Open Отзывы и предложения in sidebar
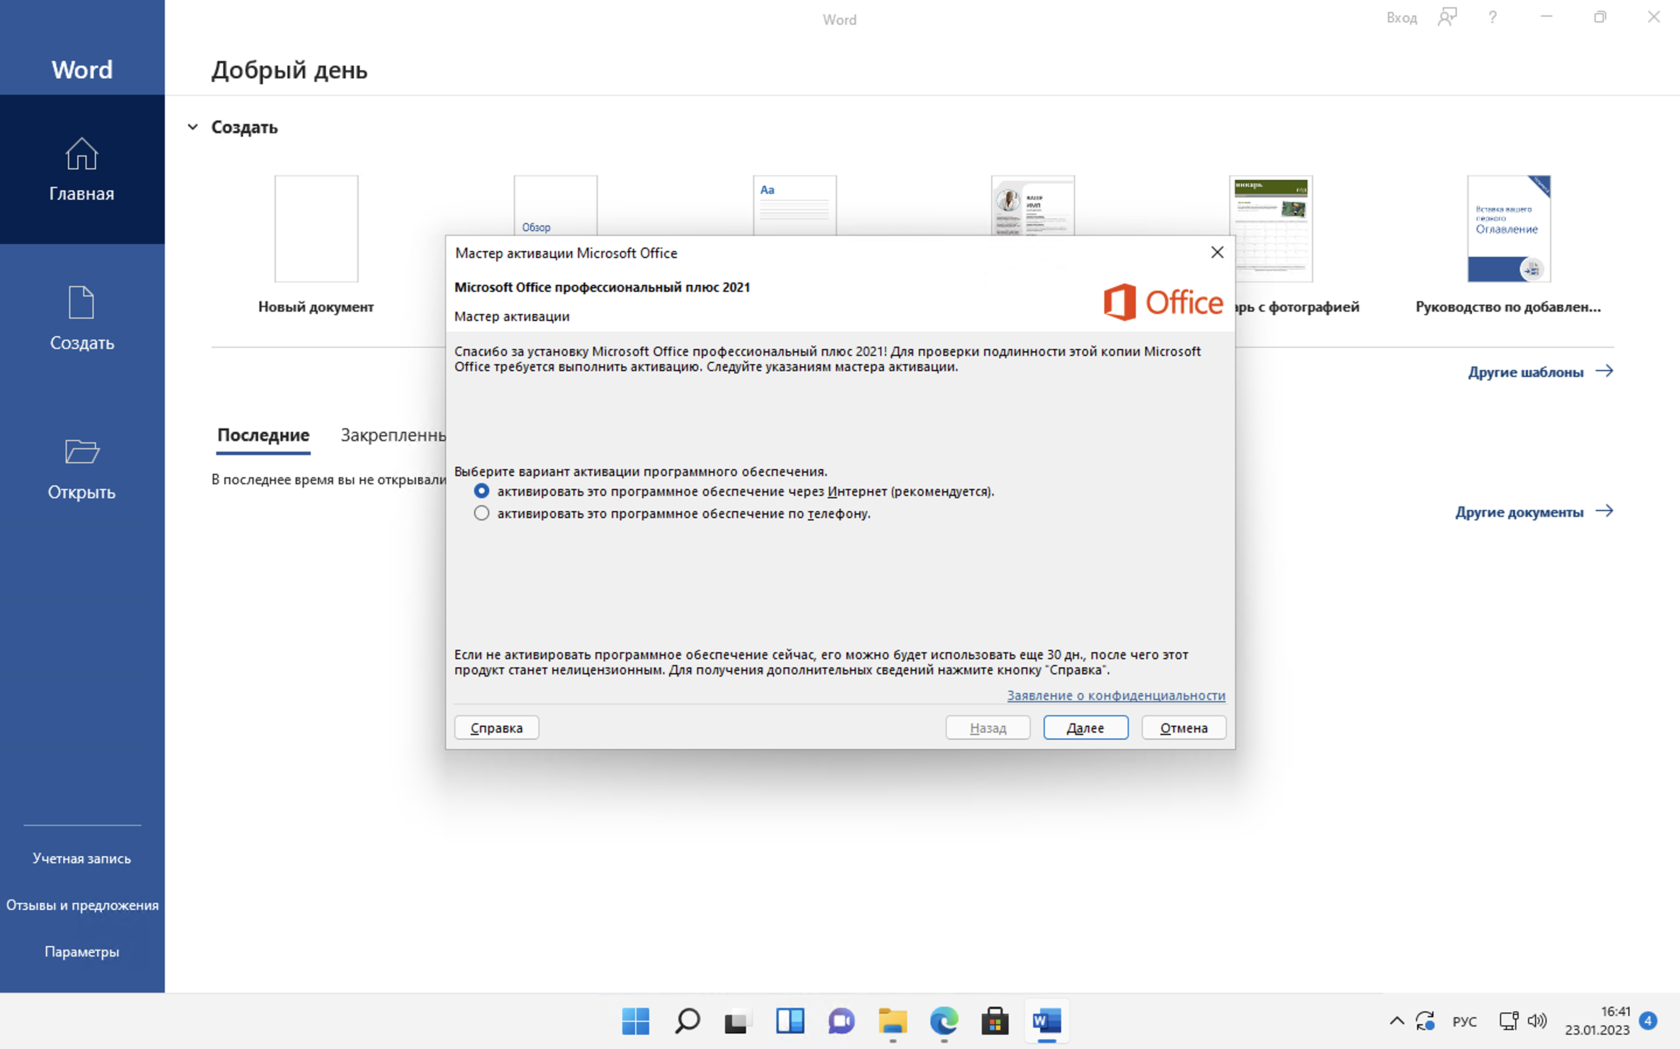 82,905
